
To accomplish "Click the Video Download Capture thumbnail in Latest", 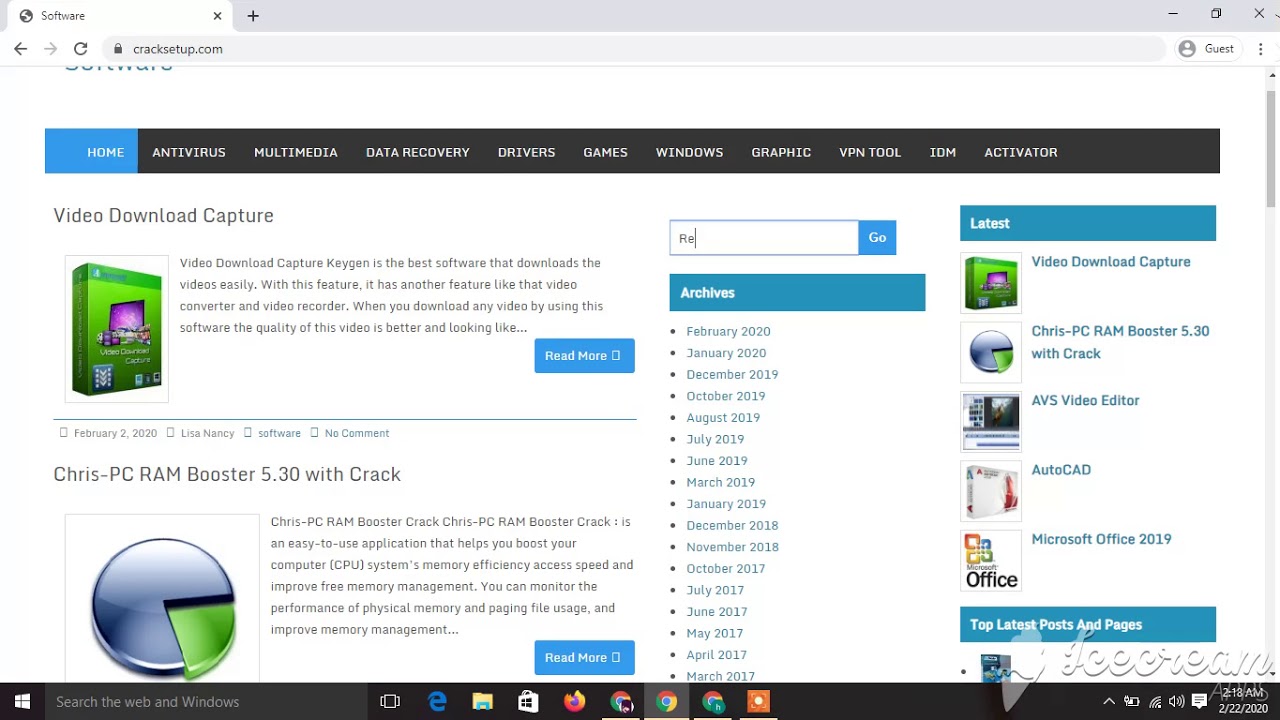I will tap(991, 283).
